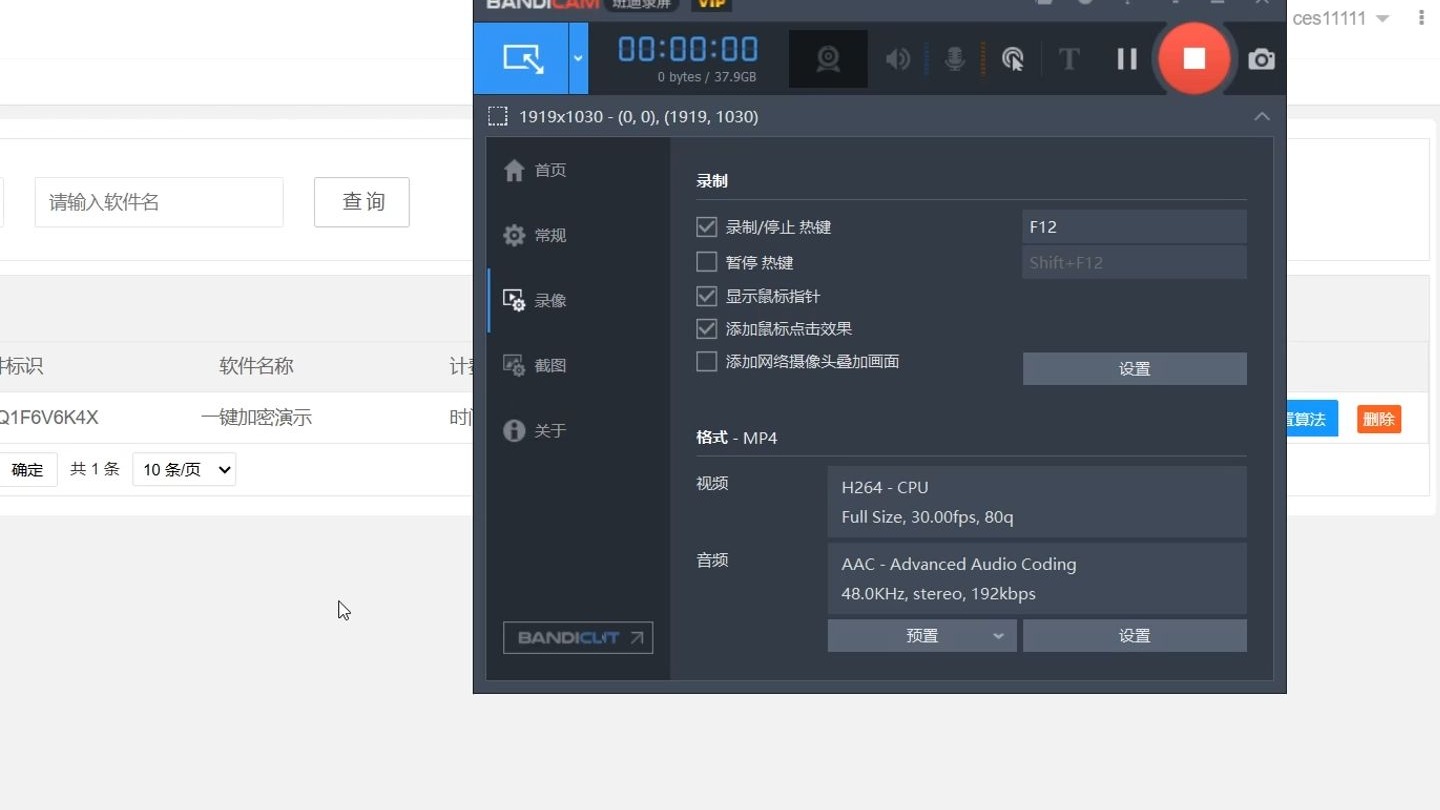This screenshot has width=1440, height=810.
Task: Toggle 显示鼠标指针 checkbox
Action: 707,296
